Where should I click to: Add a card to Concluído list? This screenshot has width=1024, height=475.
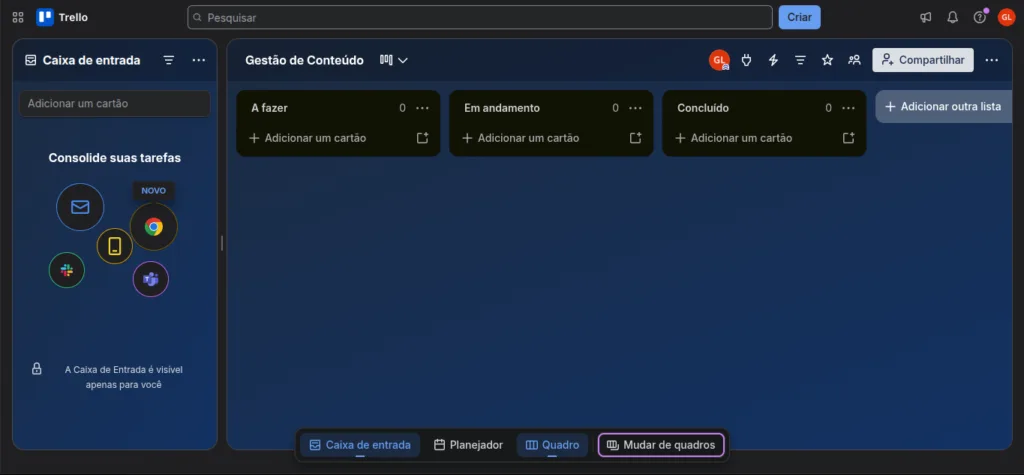pyautogui.click(x=733, y=138)
